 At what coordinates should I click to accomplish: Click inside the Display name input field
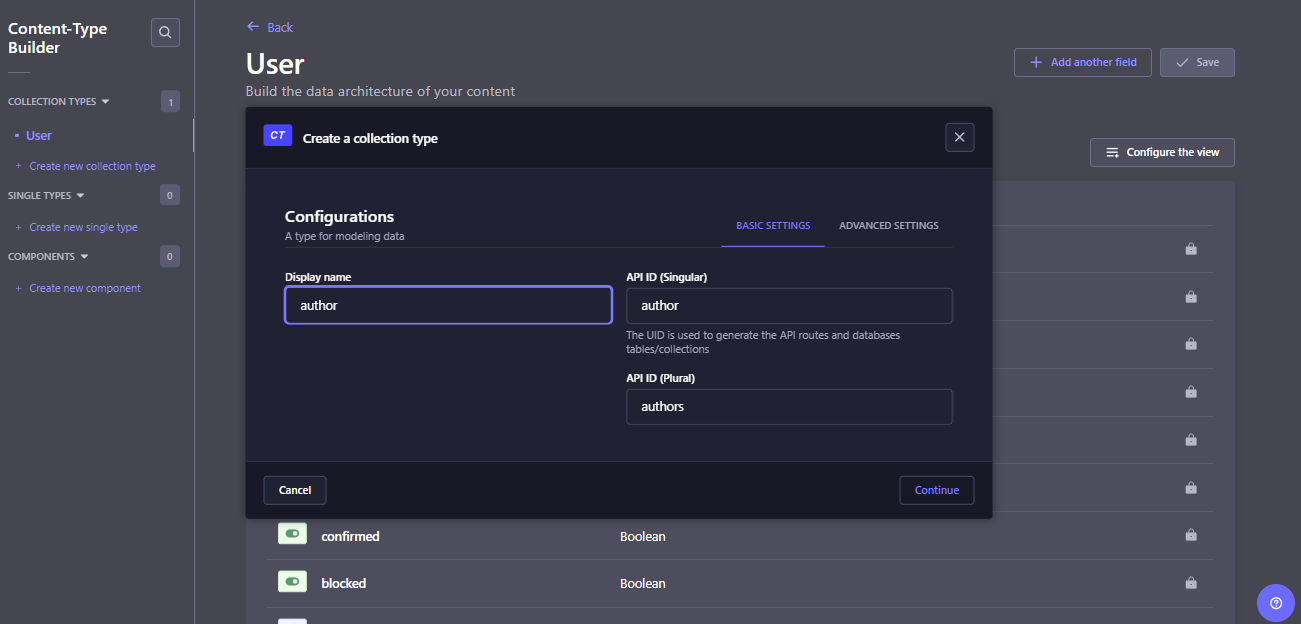(448, 305)
